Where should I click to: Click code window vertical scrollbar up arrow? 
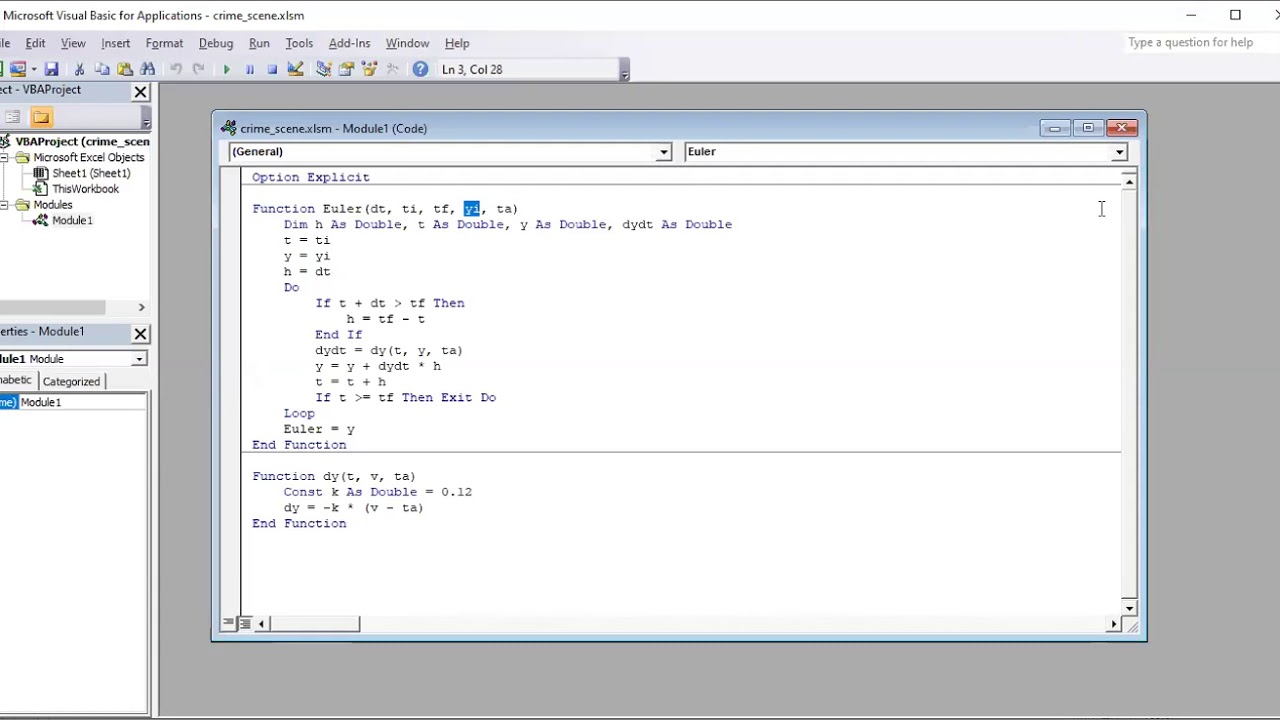coord(1129,181)
